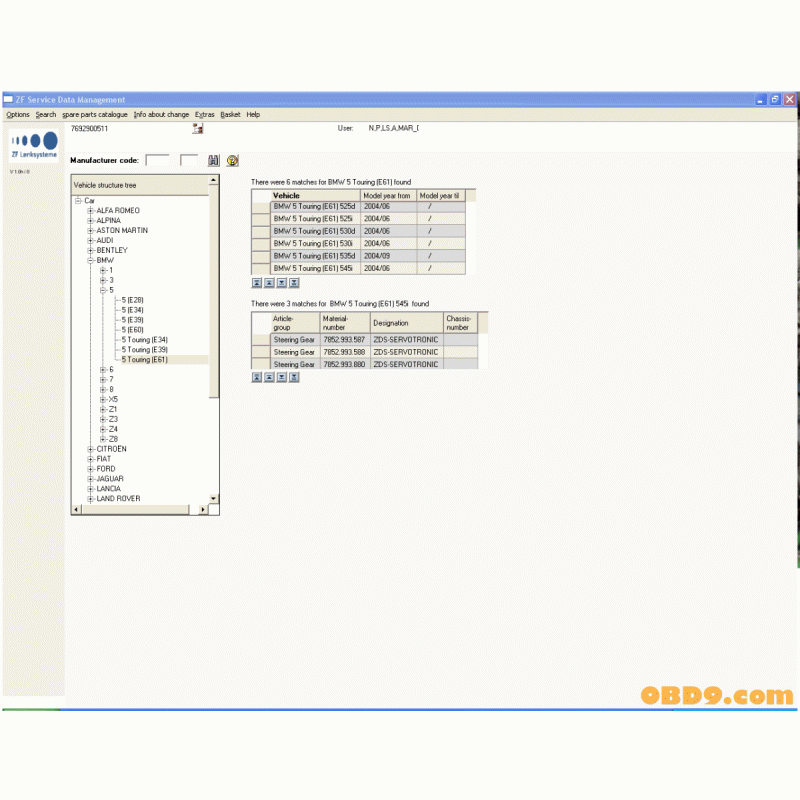Screen dimensions: 800x800
Task: Expand the BMW Z4 node
Action: (x=103, y=429)
